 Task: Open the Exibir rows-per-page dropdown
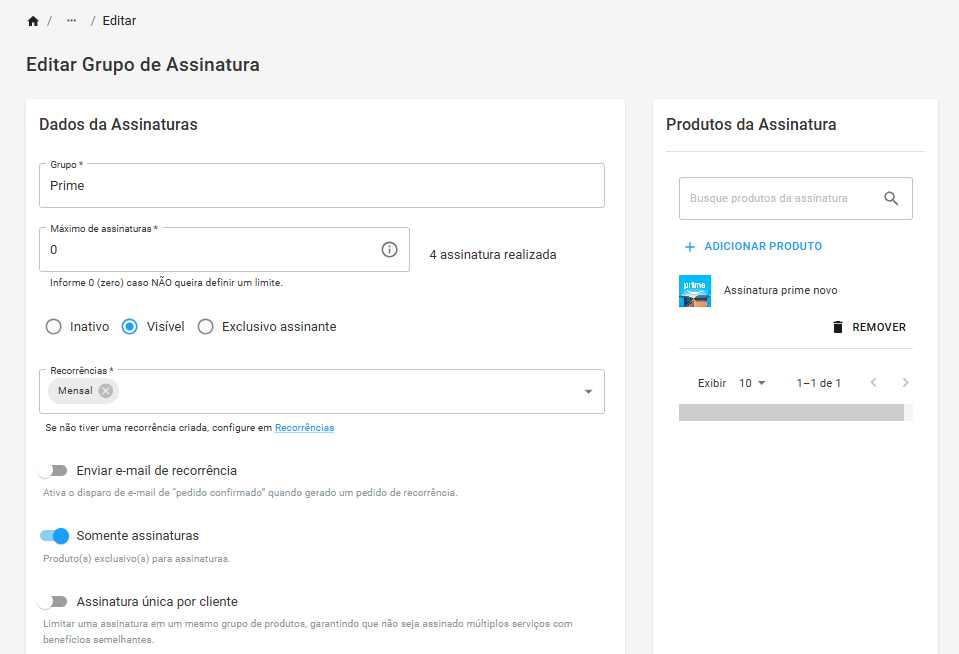(752, 383)
